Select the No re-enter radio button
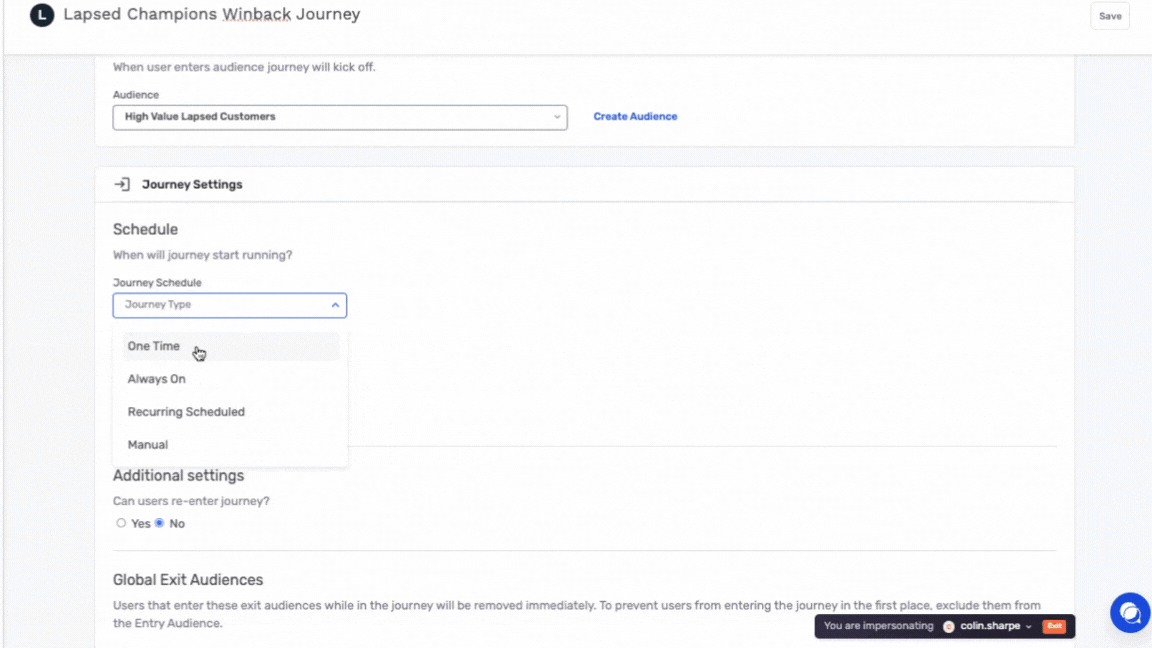1152x648 pixels. [159, 523]
